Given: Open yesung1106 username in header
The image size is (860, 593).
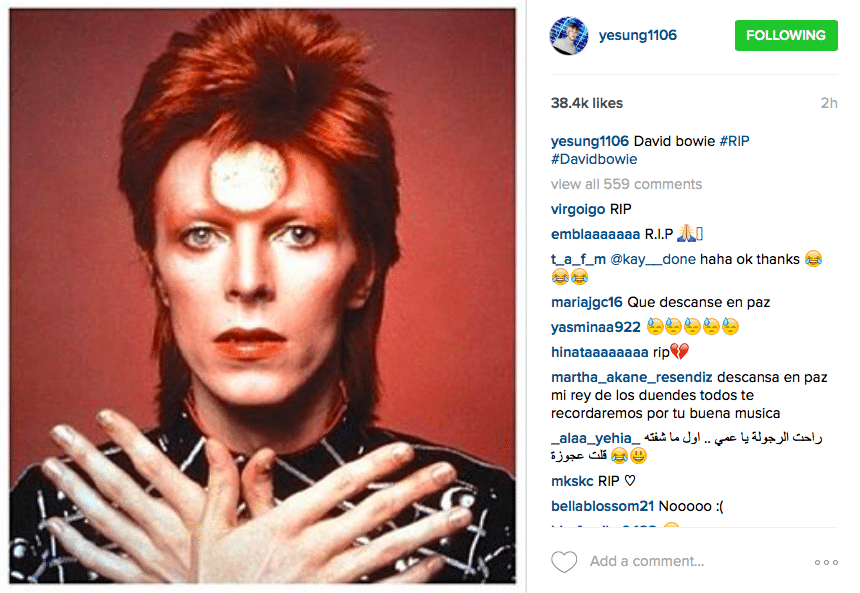Looking at the screenshot, I should tap(637, 35).
